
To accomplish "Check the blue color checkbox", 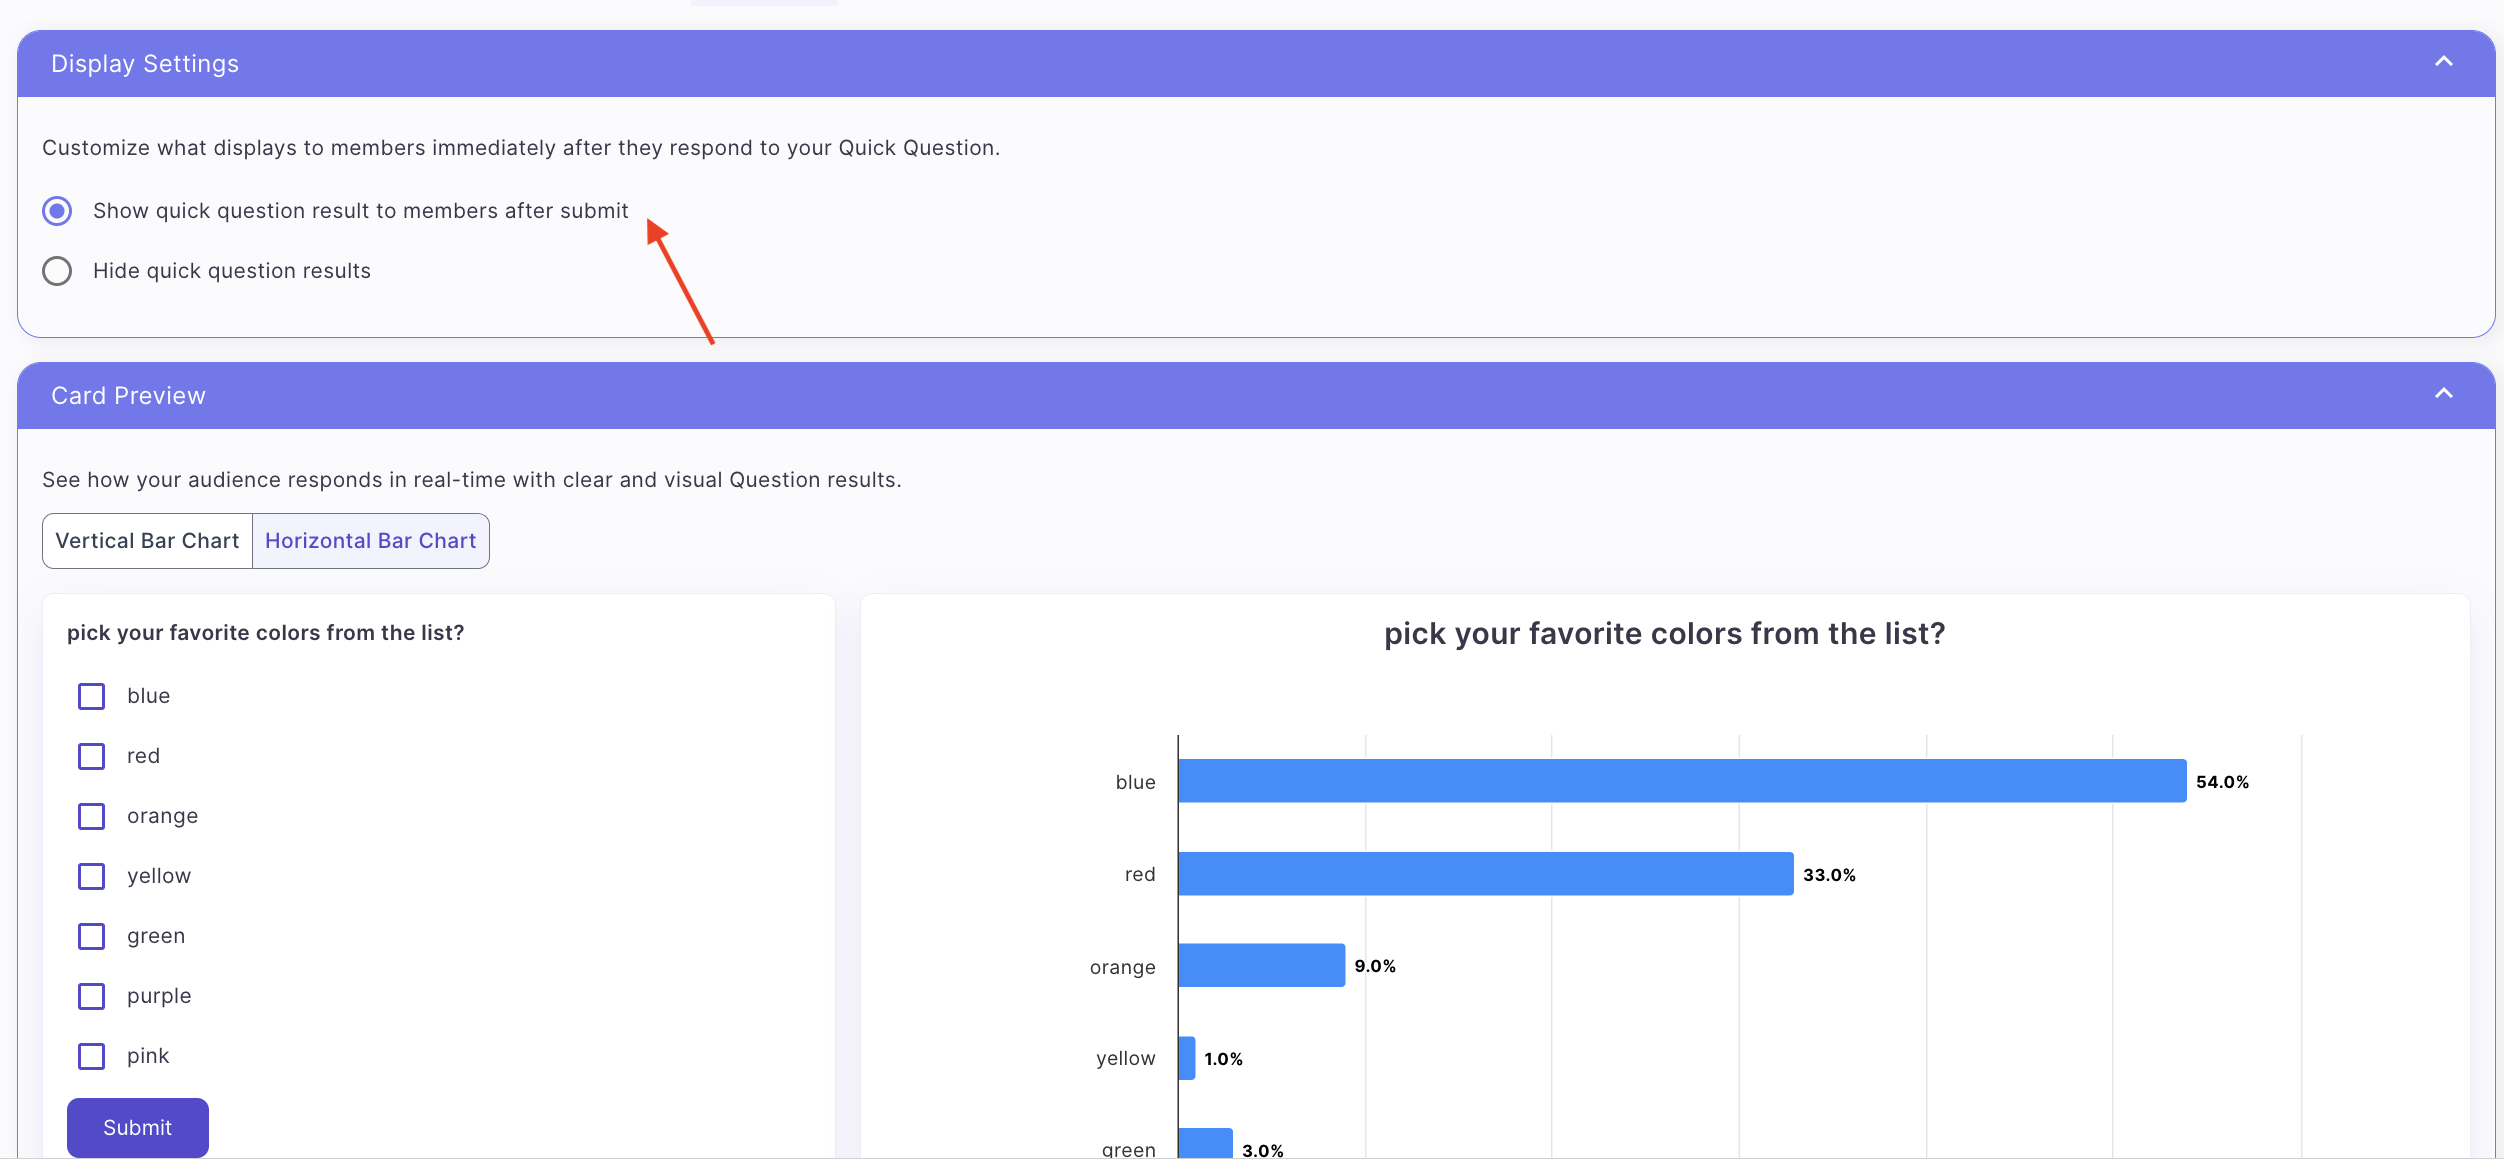I will click(x=91, y=696).
